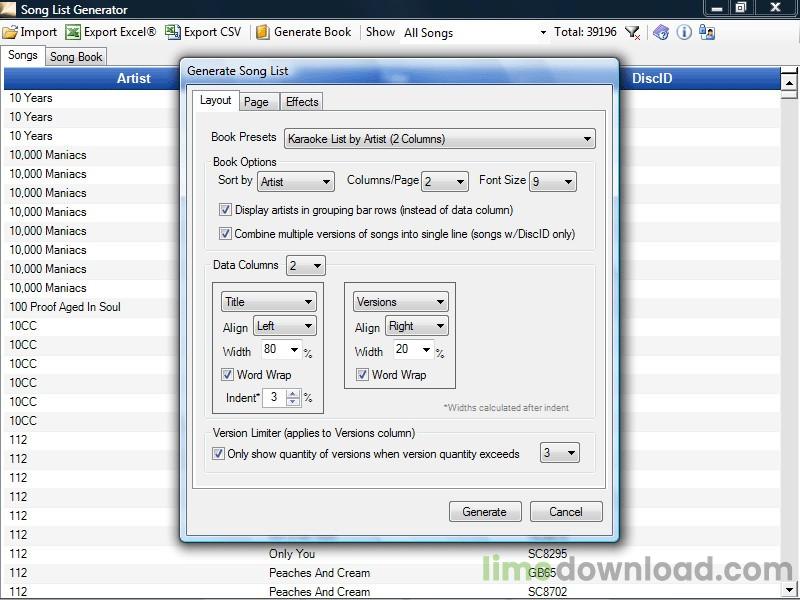Viewport: 800px width, 600px height.
Task: Open the Title column field dropdown
Action: (269, 302)
